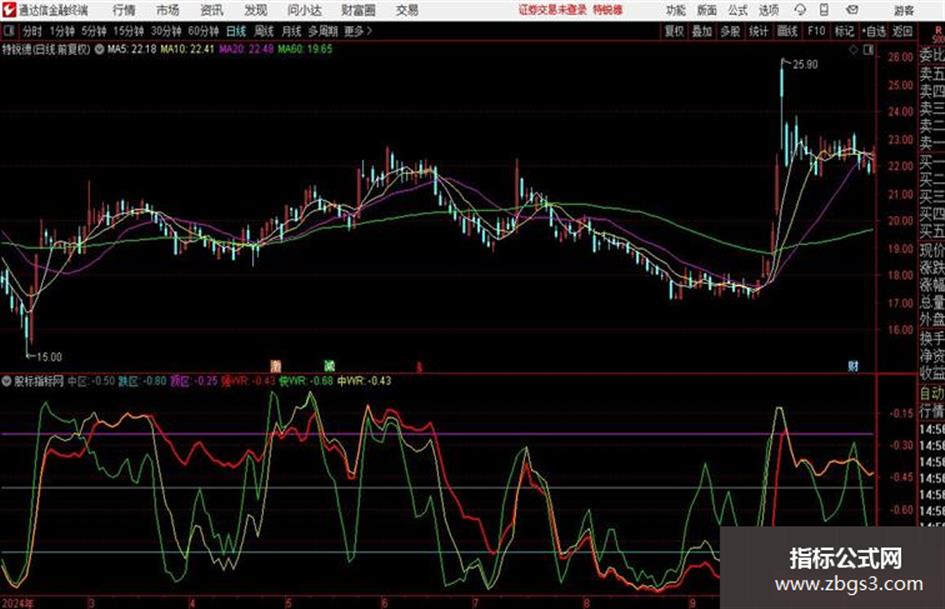Open the 选项 menu
This screenshot has height=609, width=945.
pyautogui.click(x=769, y=10)
